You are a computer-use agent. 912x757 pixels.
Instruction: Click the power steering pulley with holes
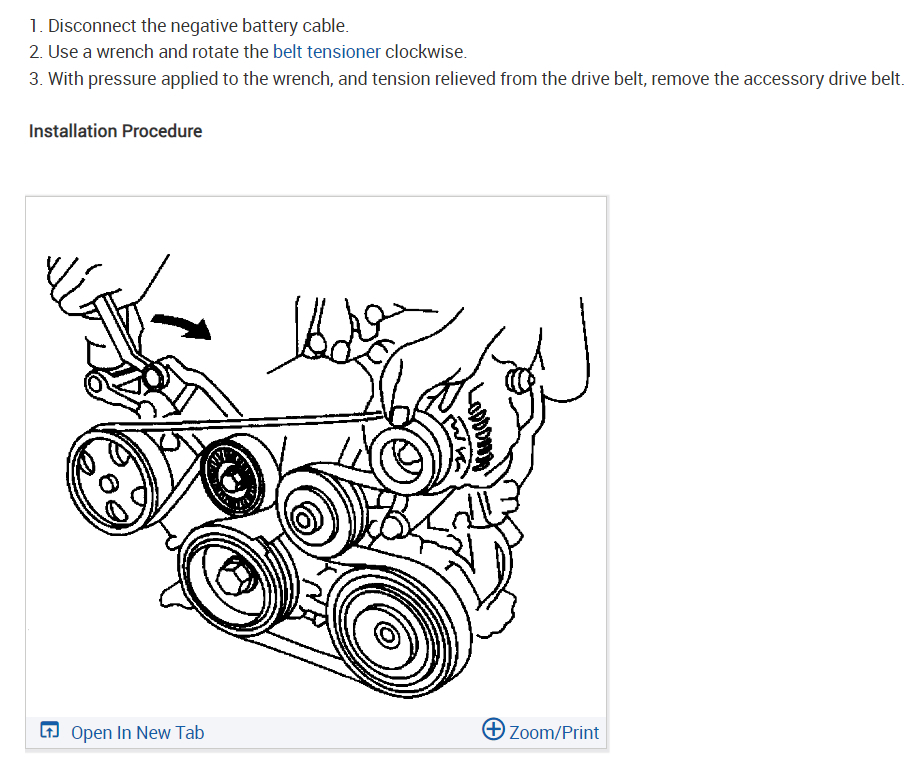coord(111,481)
